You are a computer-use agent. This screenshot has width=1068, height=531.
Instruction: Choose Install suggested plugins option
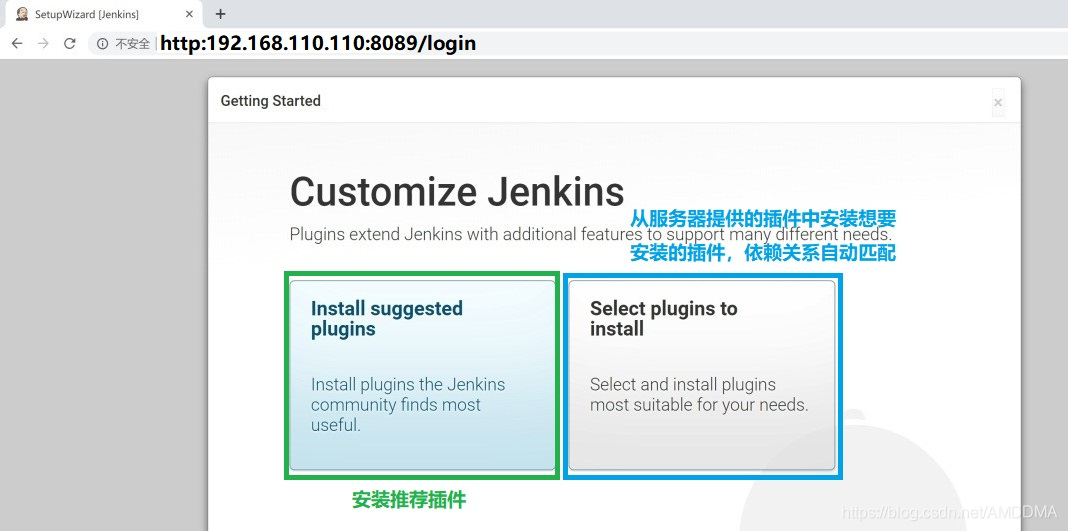pos(422,374)
